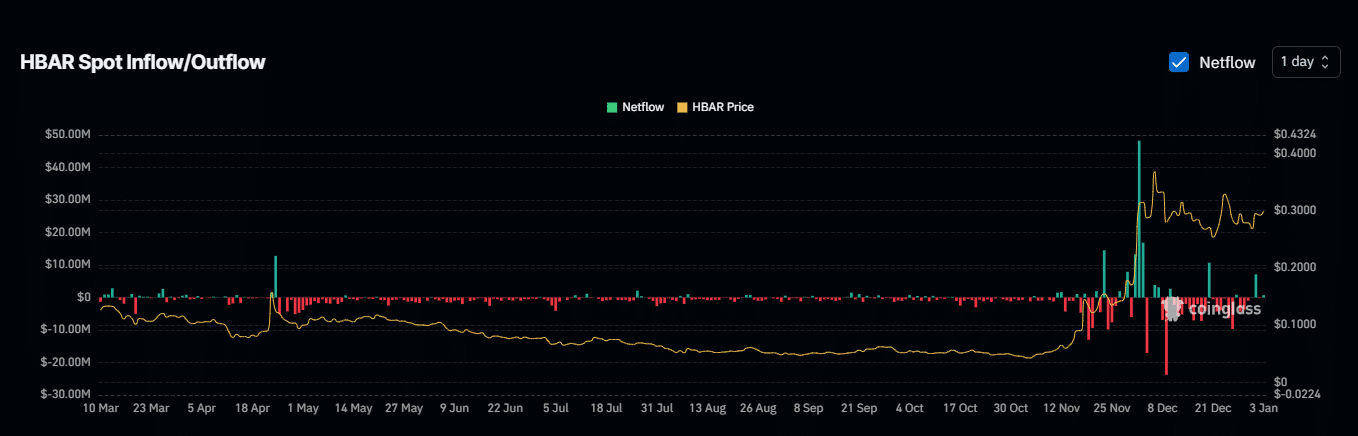
Task: Click the up-down chevron in interval selector
Action: point(1325,62)
